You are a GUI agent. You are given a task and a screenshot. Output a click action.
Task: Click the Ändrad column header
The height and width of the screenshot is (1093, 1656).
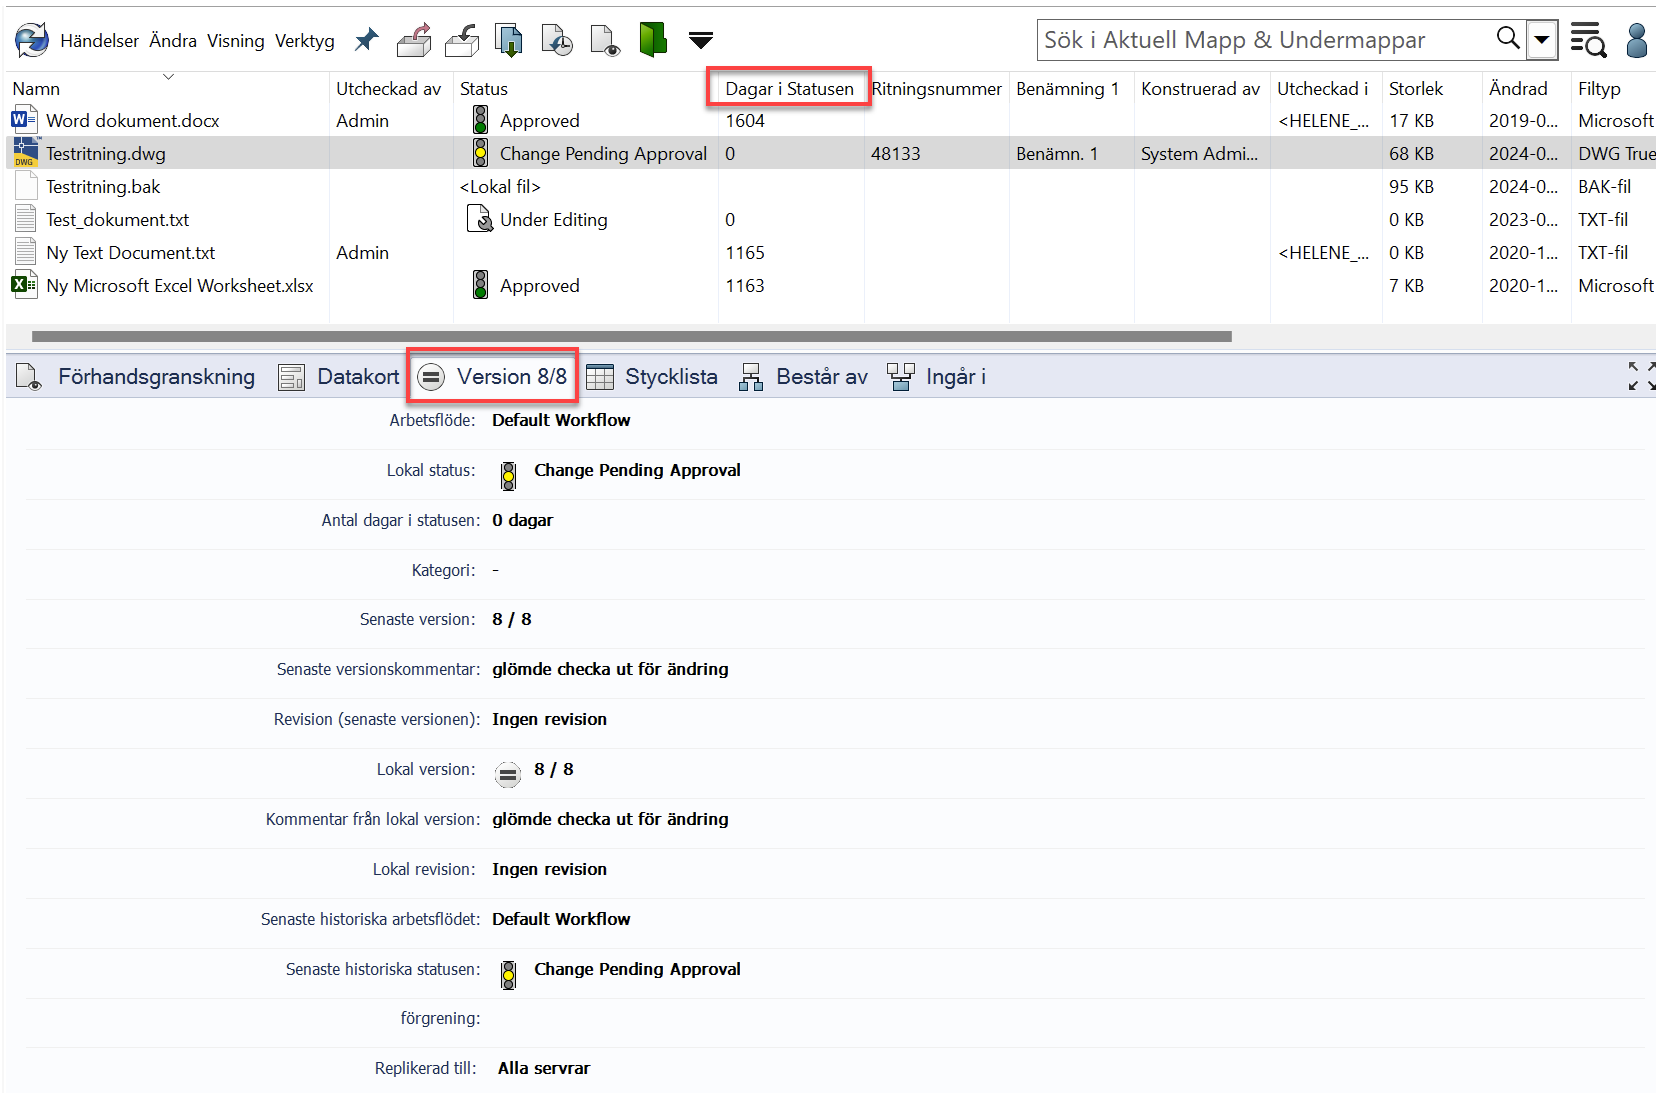pyautogui.click(x=1518, y=89)
